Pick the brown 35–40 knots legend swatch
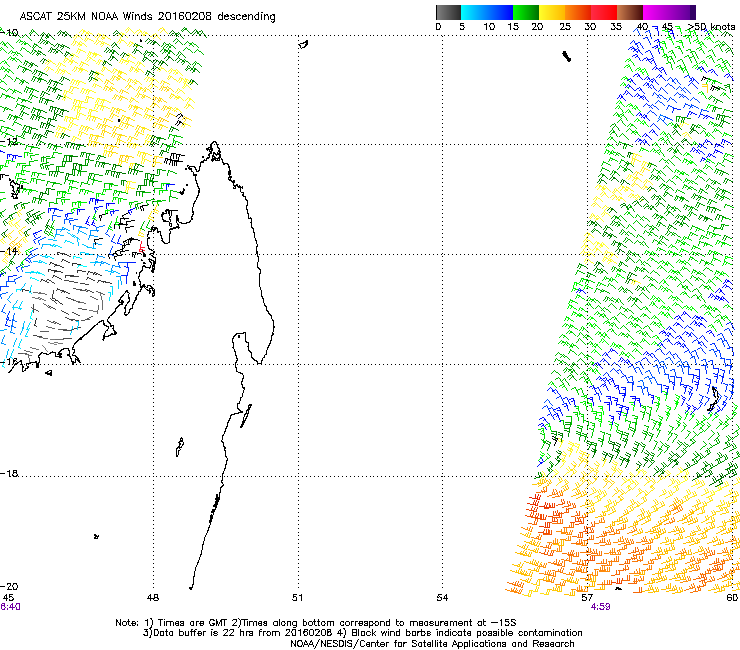The image size is (740, 650). tap(630, 12)
